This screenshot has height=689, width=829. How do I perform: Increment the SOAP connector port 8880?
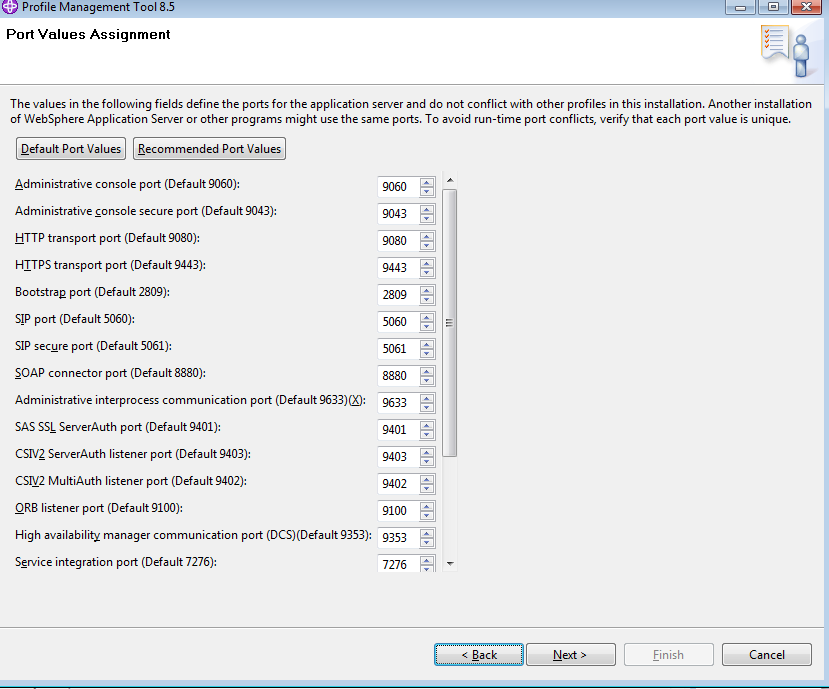click(x=427, y=371)
